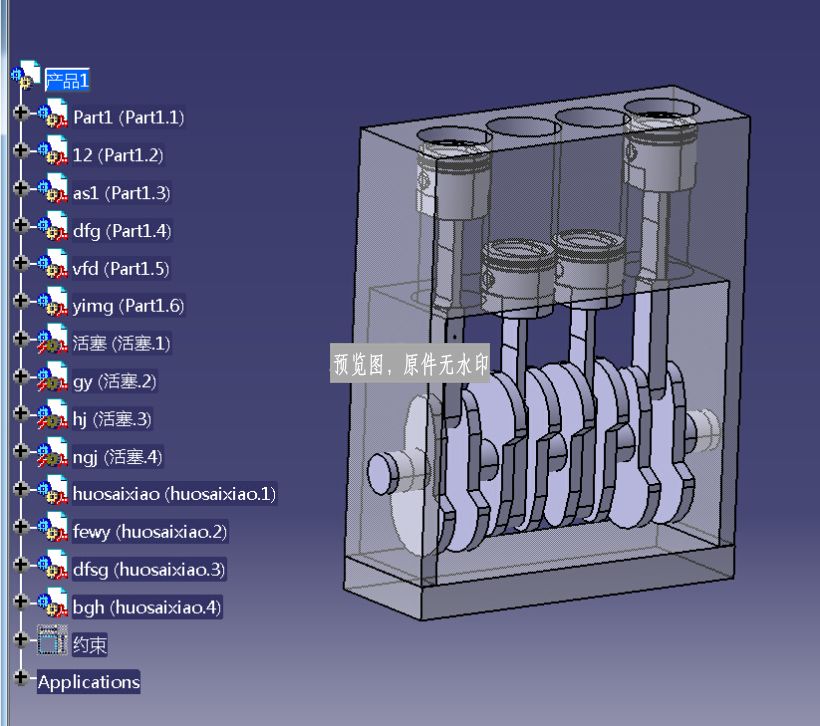Expand the Part1 (Part1.1) node
Viewport: 820px width, 726px height.
[x=21, y=112]
